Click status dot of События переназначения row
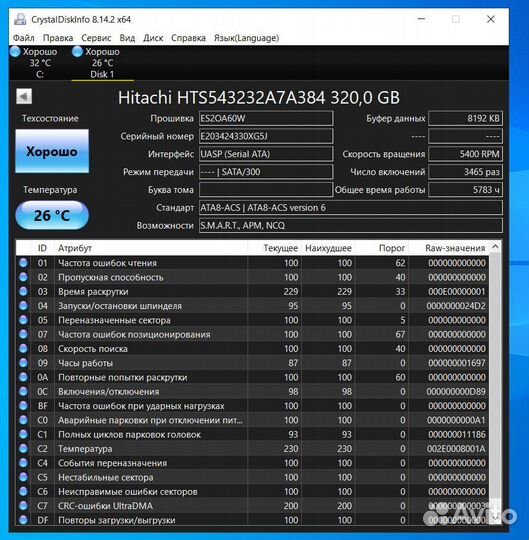This screenshot has width=529, height=540. pyautogui.click(x=23, y=463)
